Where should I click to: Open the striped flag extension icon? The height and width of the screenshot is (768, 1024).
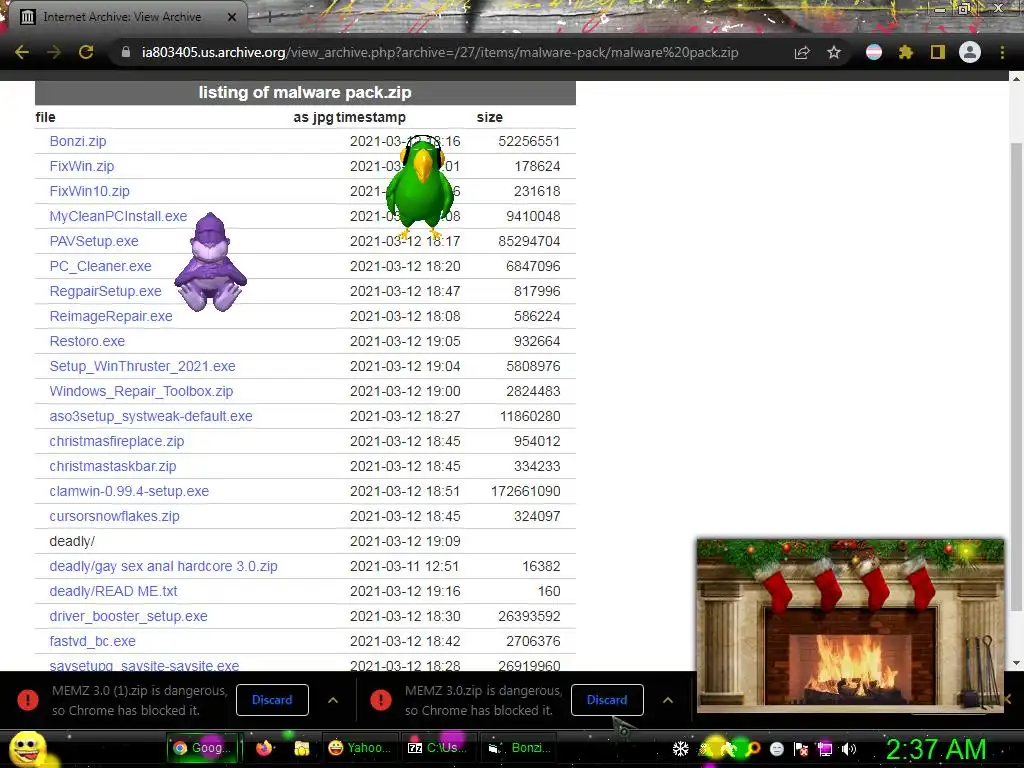tap(874, 52)
